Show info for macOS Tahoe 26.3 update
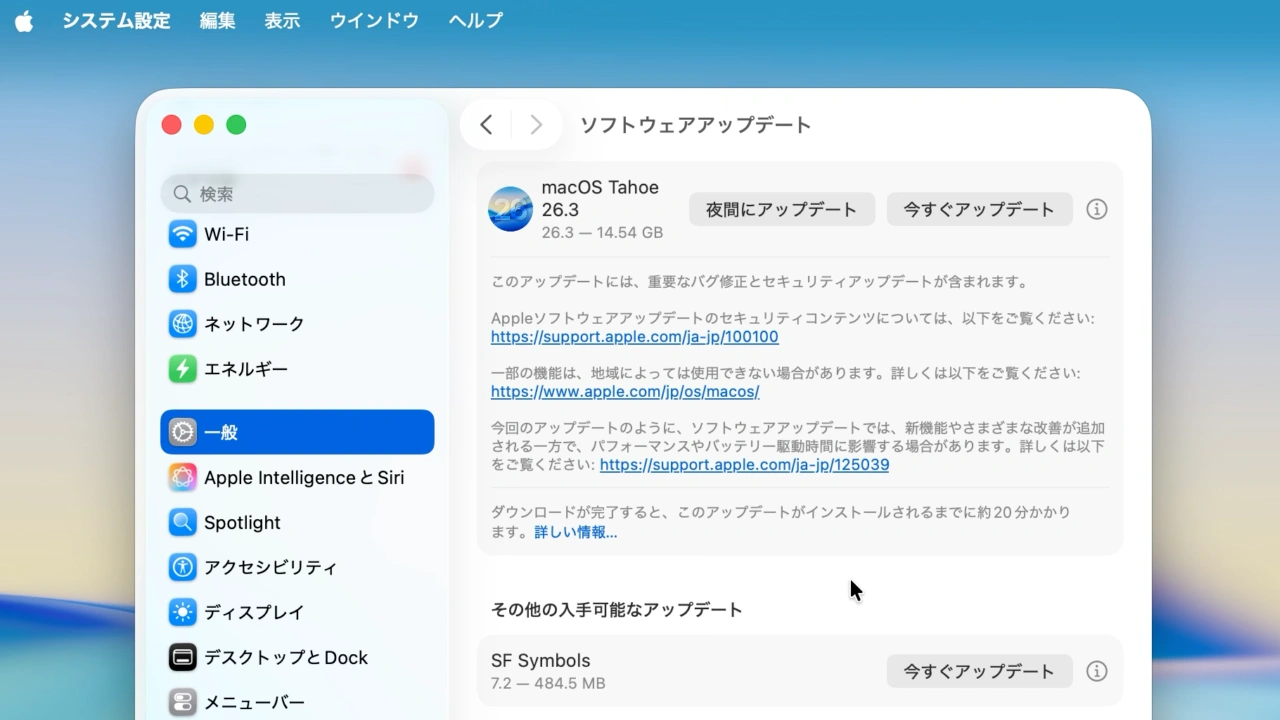This screenshot has height=720, width=1280. [x=1097, y=209]
